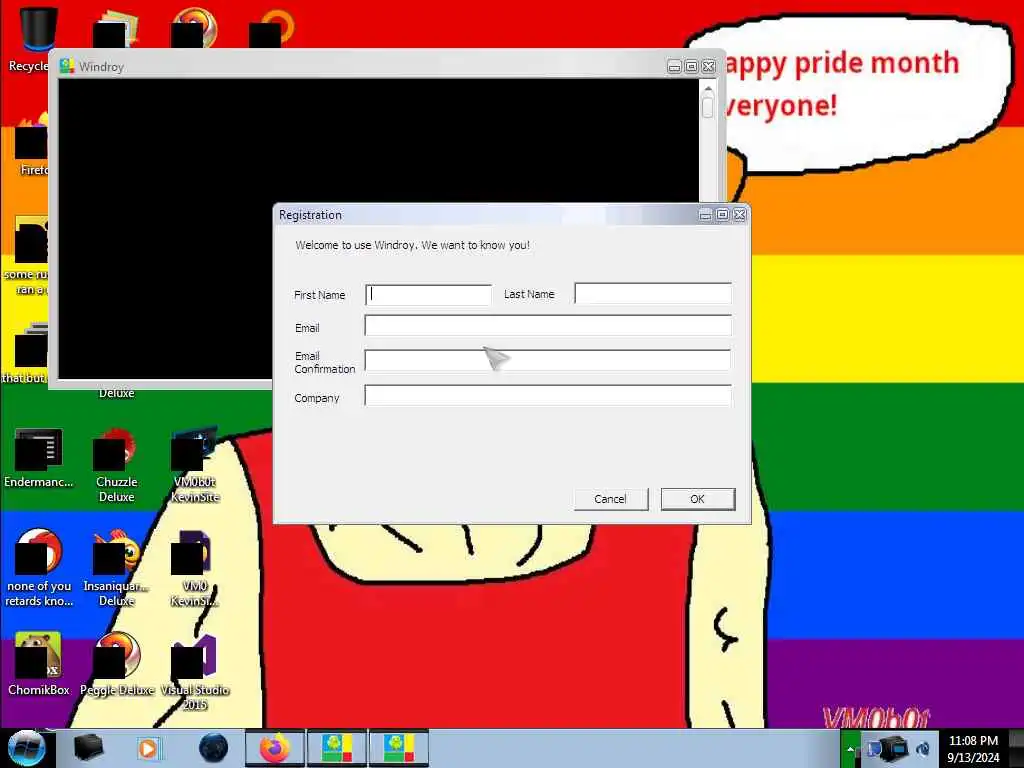
Task: Open Firefox from the taskbar
Action: pyautogui.click(x=274, y=748)
